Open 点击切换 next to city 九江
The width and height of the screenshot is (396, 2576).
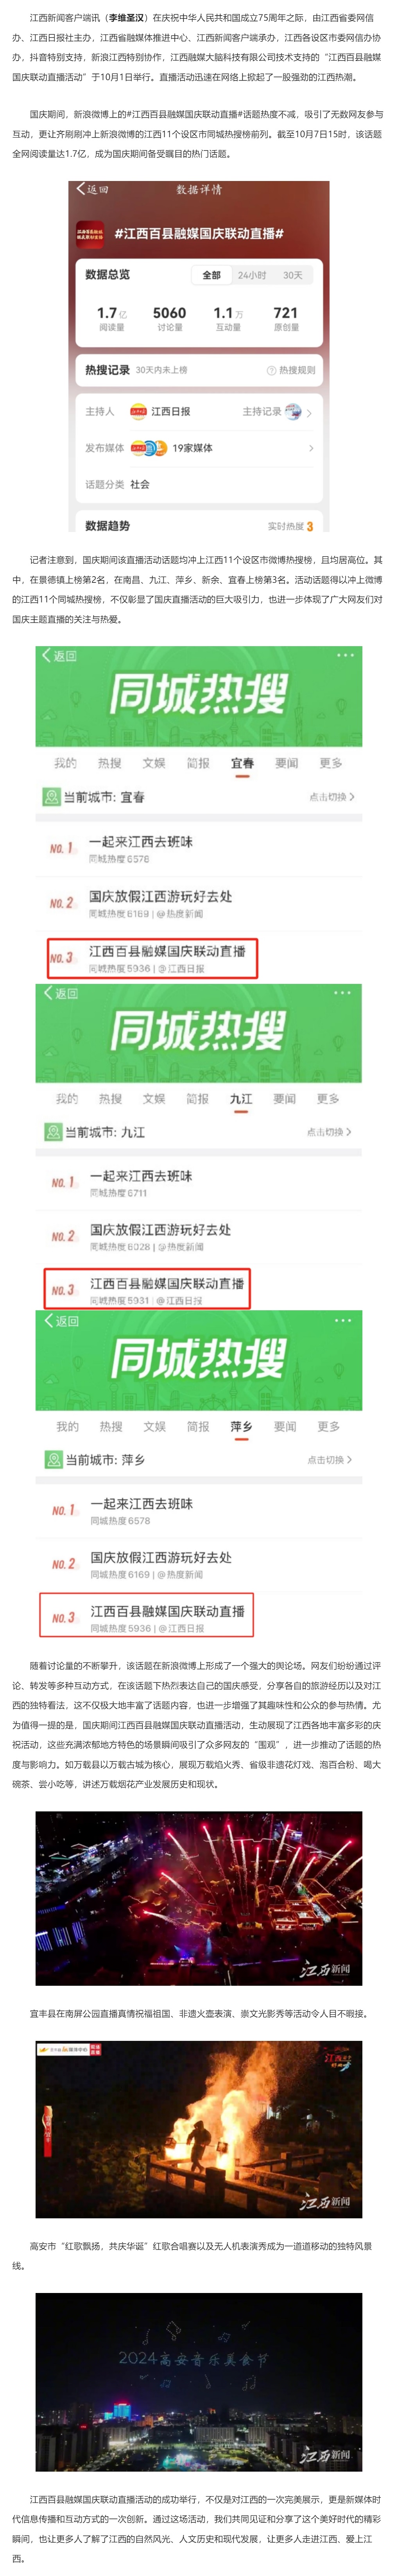(x=329, y=1132)
